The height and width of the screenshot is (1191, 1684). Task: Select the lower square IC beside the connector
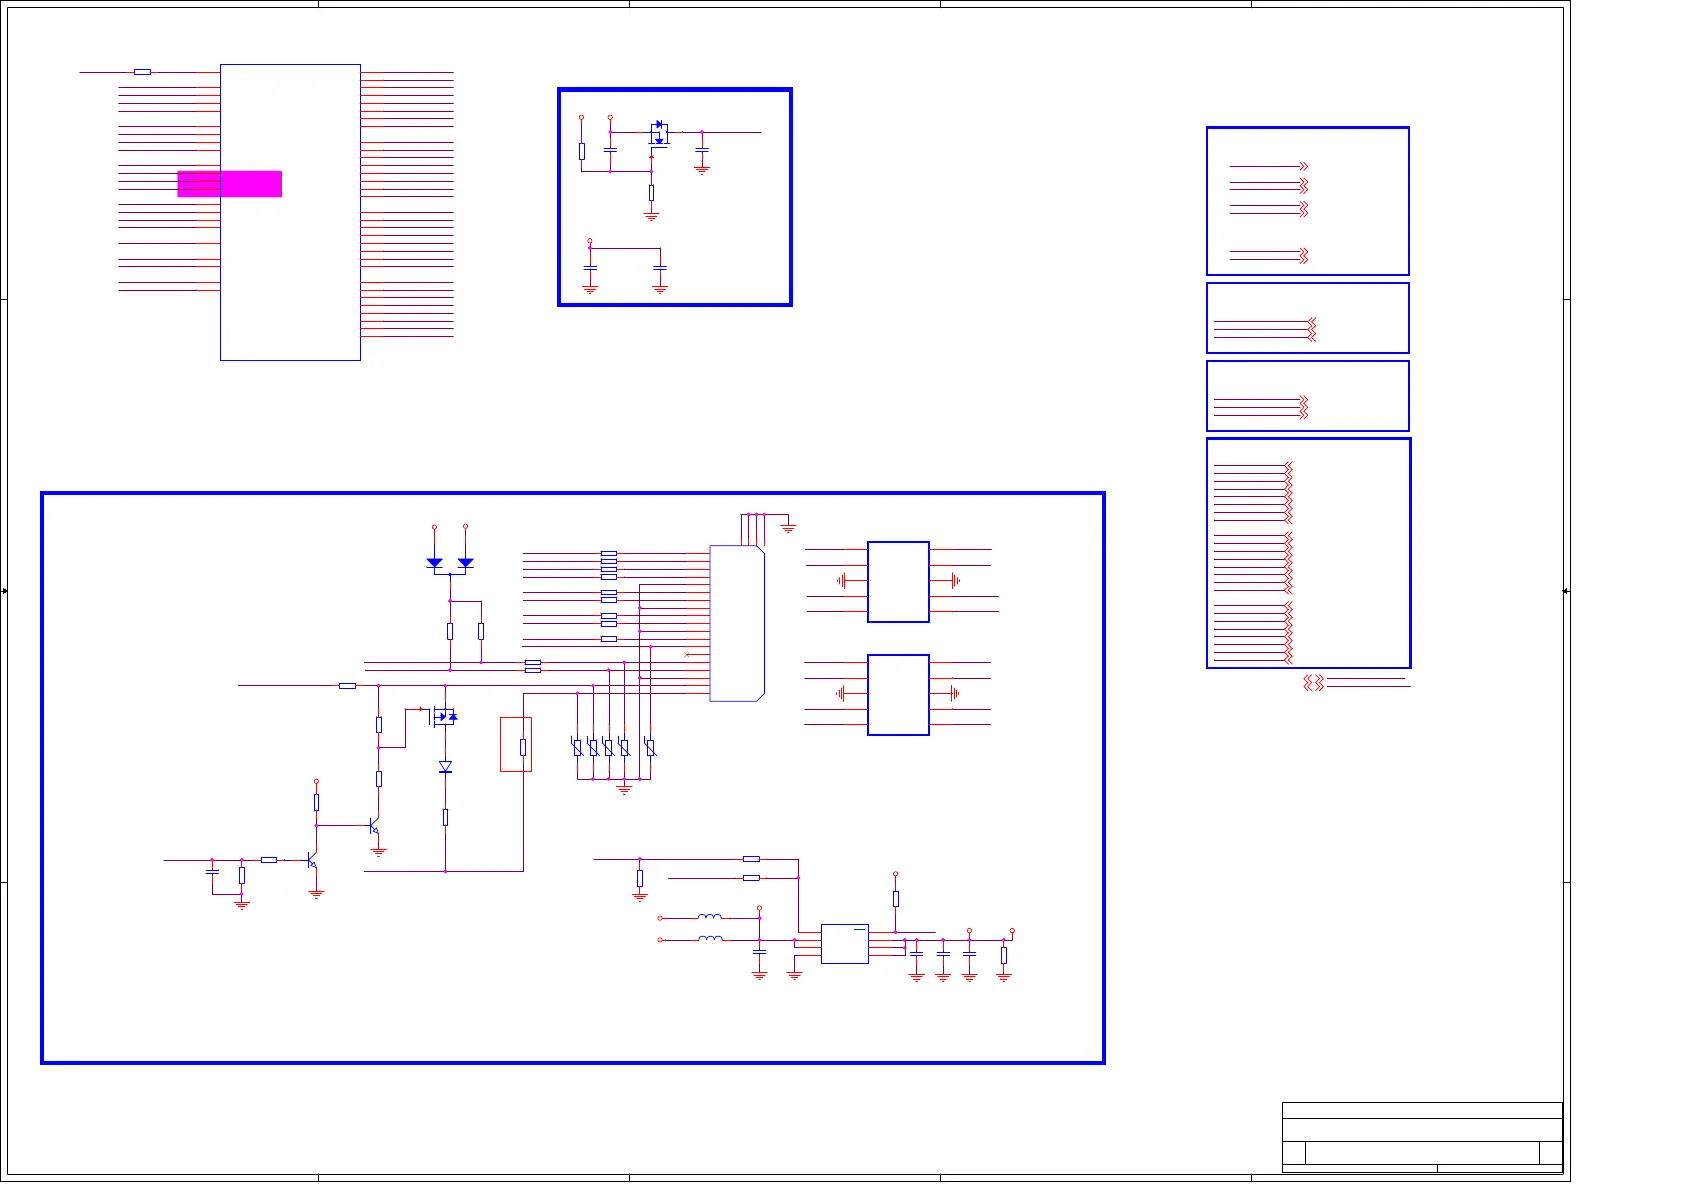898,695
